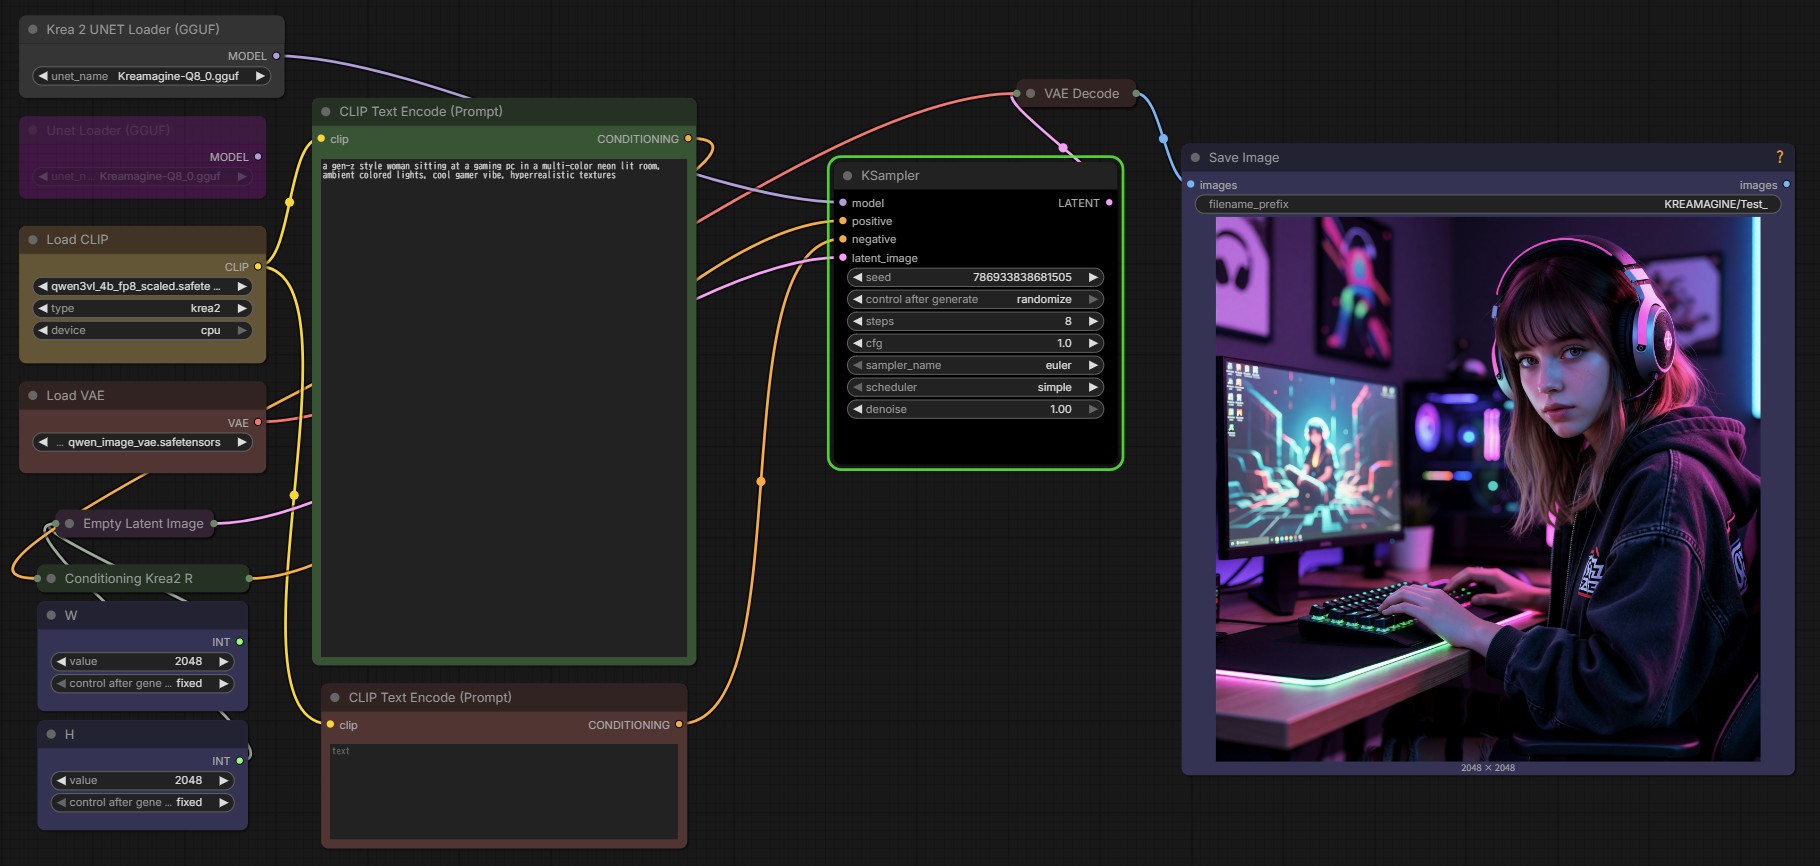The height and width of the screenshot is (866, 1820).
Task: Toggle the Conditioning Krea2 R node collapse dot
Action: pos(51,579)
